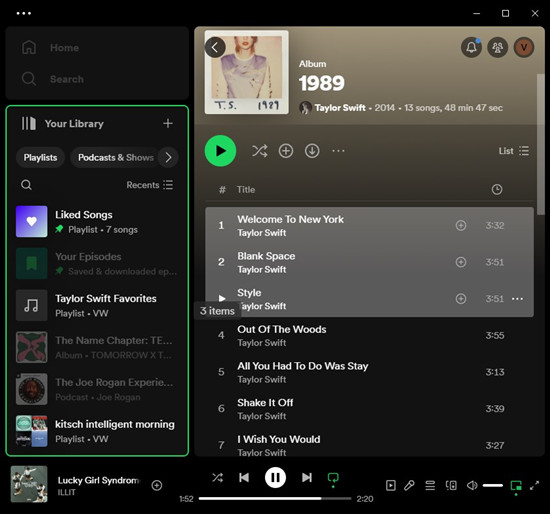Toggle the mini player

(x=516, y=486)
